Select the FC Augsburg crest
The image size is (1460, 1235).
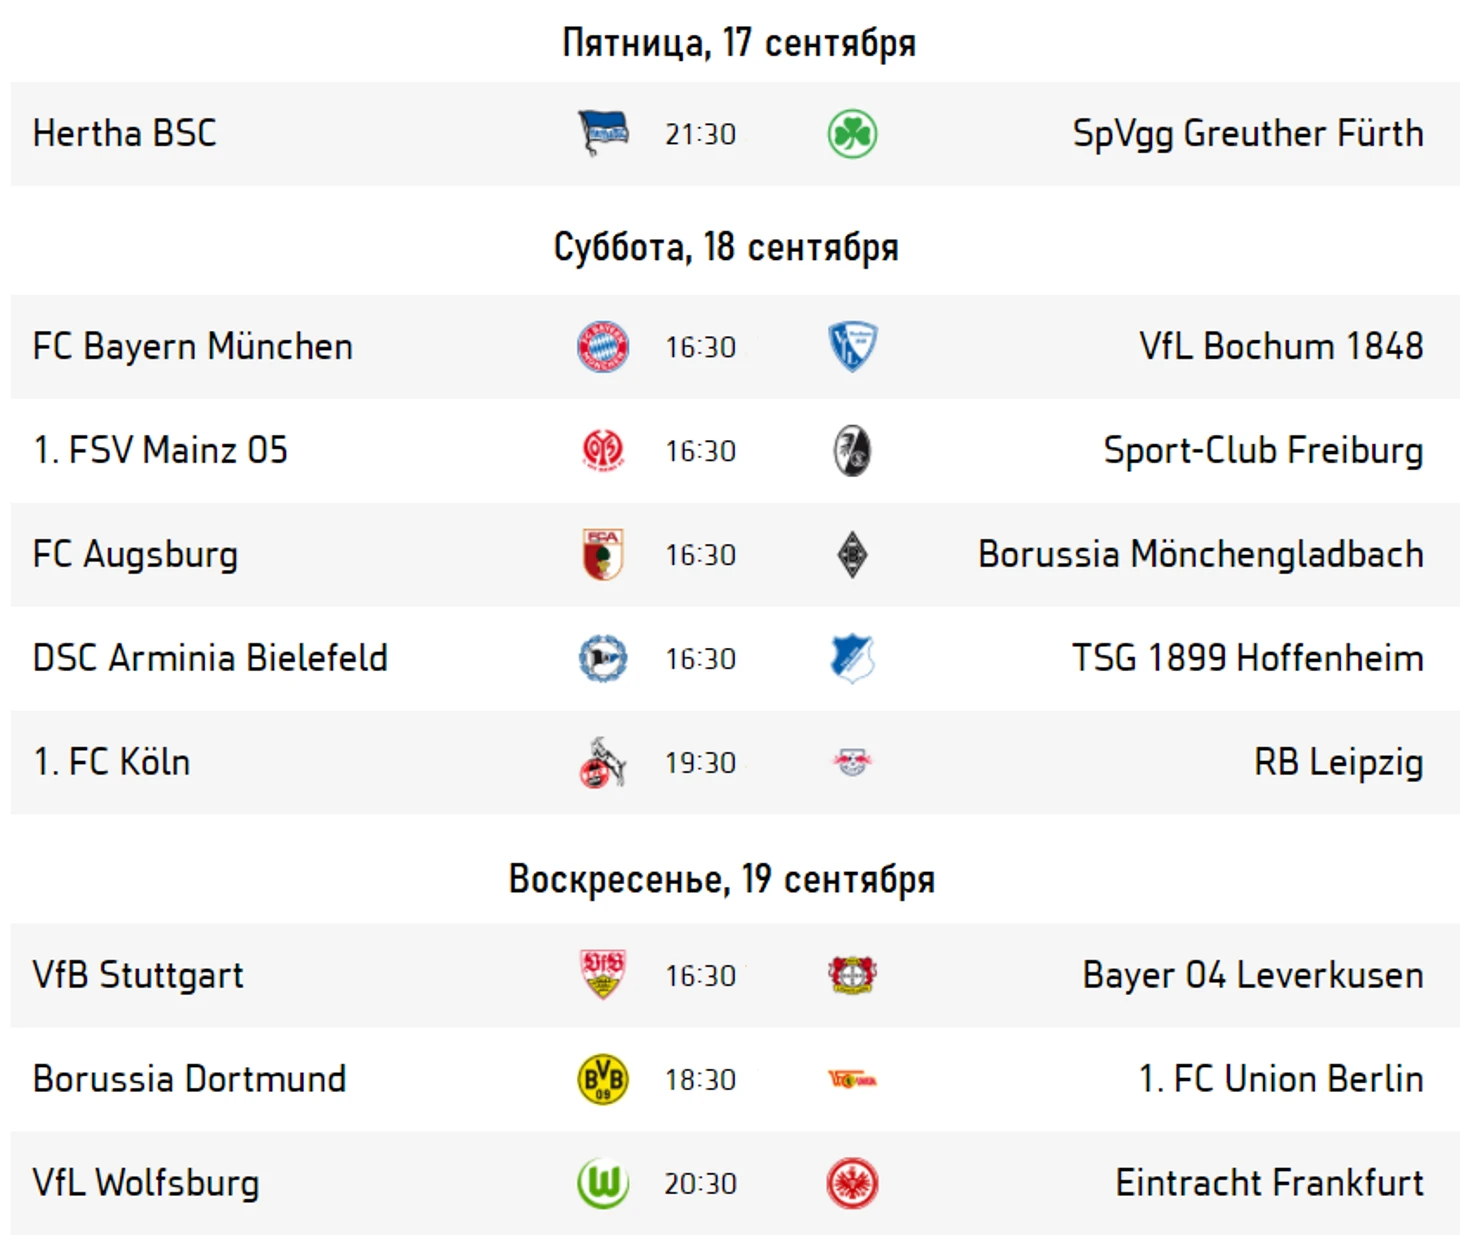pyautogui.click(x=603, y=555)
